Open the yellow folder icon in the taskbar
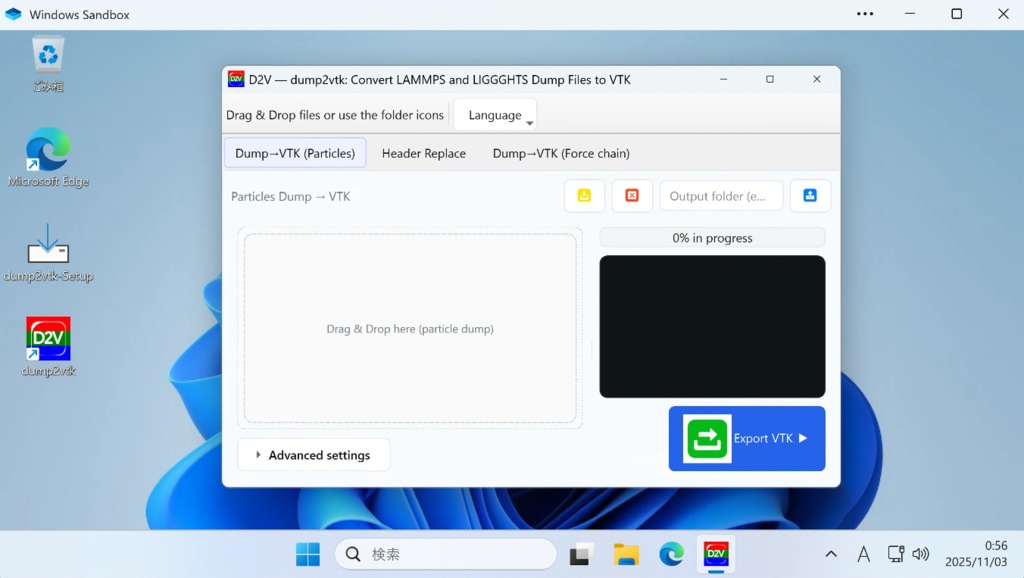Screen dimensions: 1024x578 (x=626, y=553)
